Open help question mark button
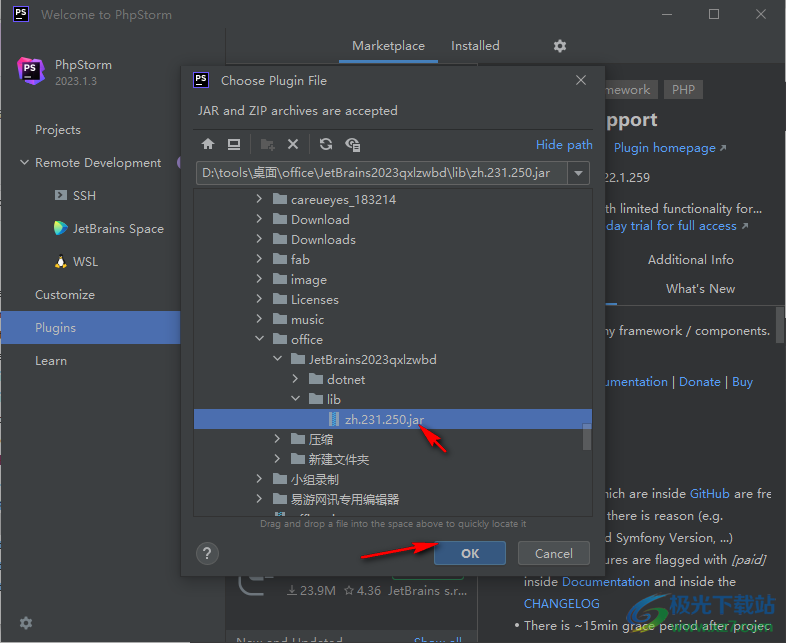786x643 pixels. (207, 554)
